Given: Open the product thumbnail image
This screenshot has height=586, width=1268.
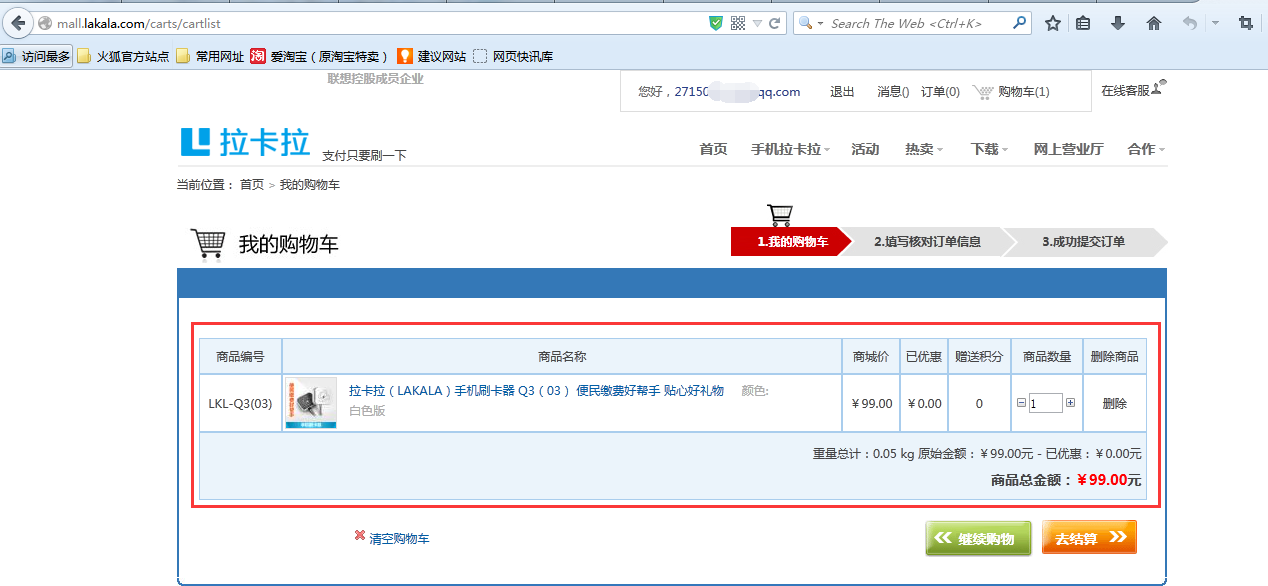Looking at the screenshot, I should [311, 403].
